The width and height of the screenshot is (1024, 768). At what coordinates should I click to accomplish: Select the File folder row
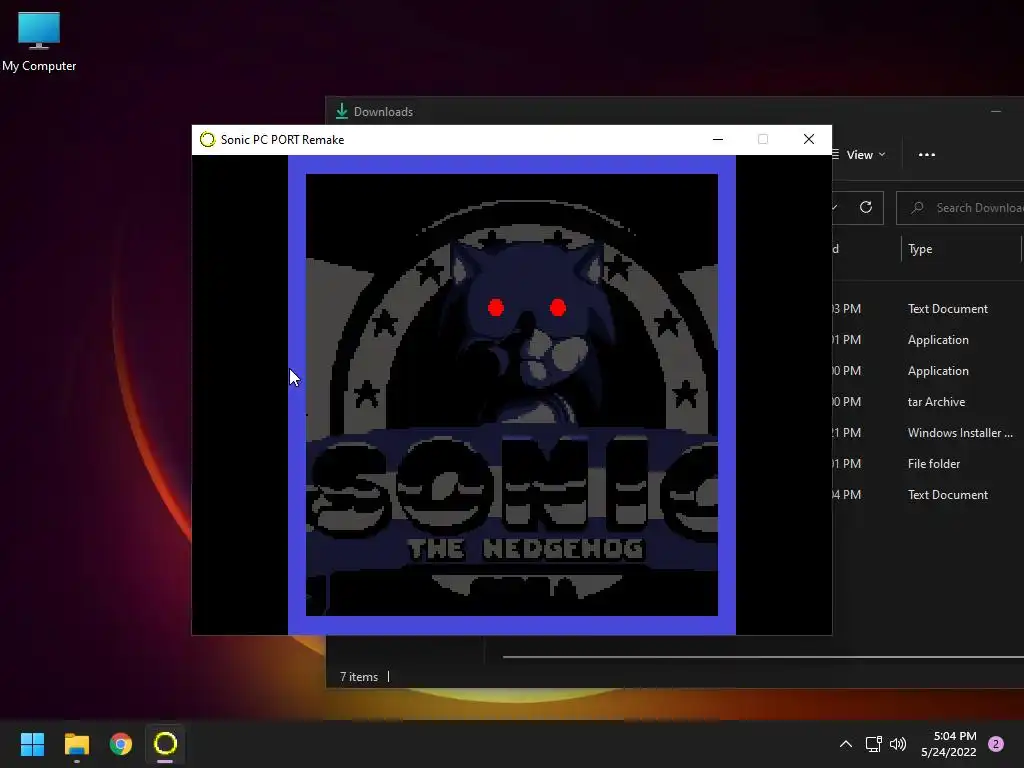point(928,464)
